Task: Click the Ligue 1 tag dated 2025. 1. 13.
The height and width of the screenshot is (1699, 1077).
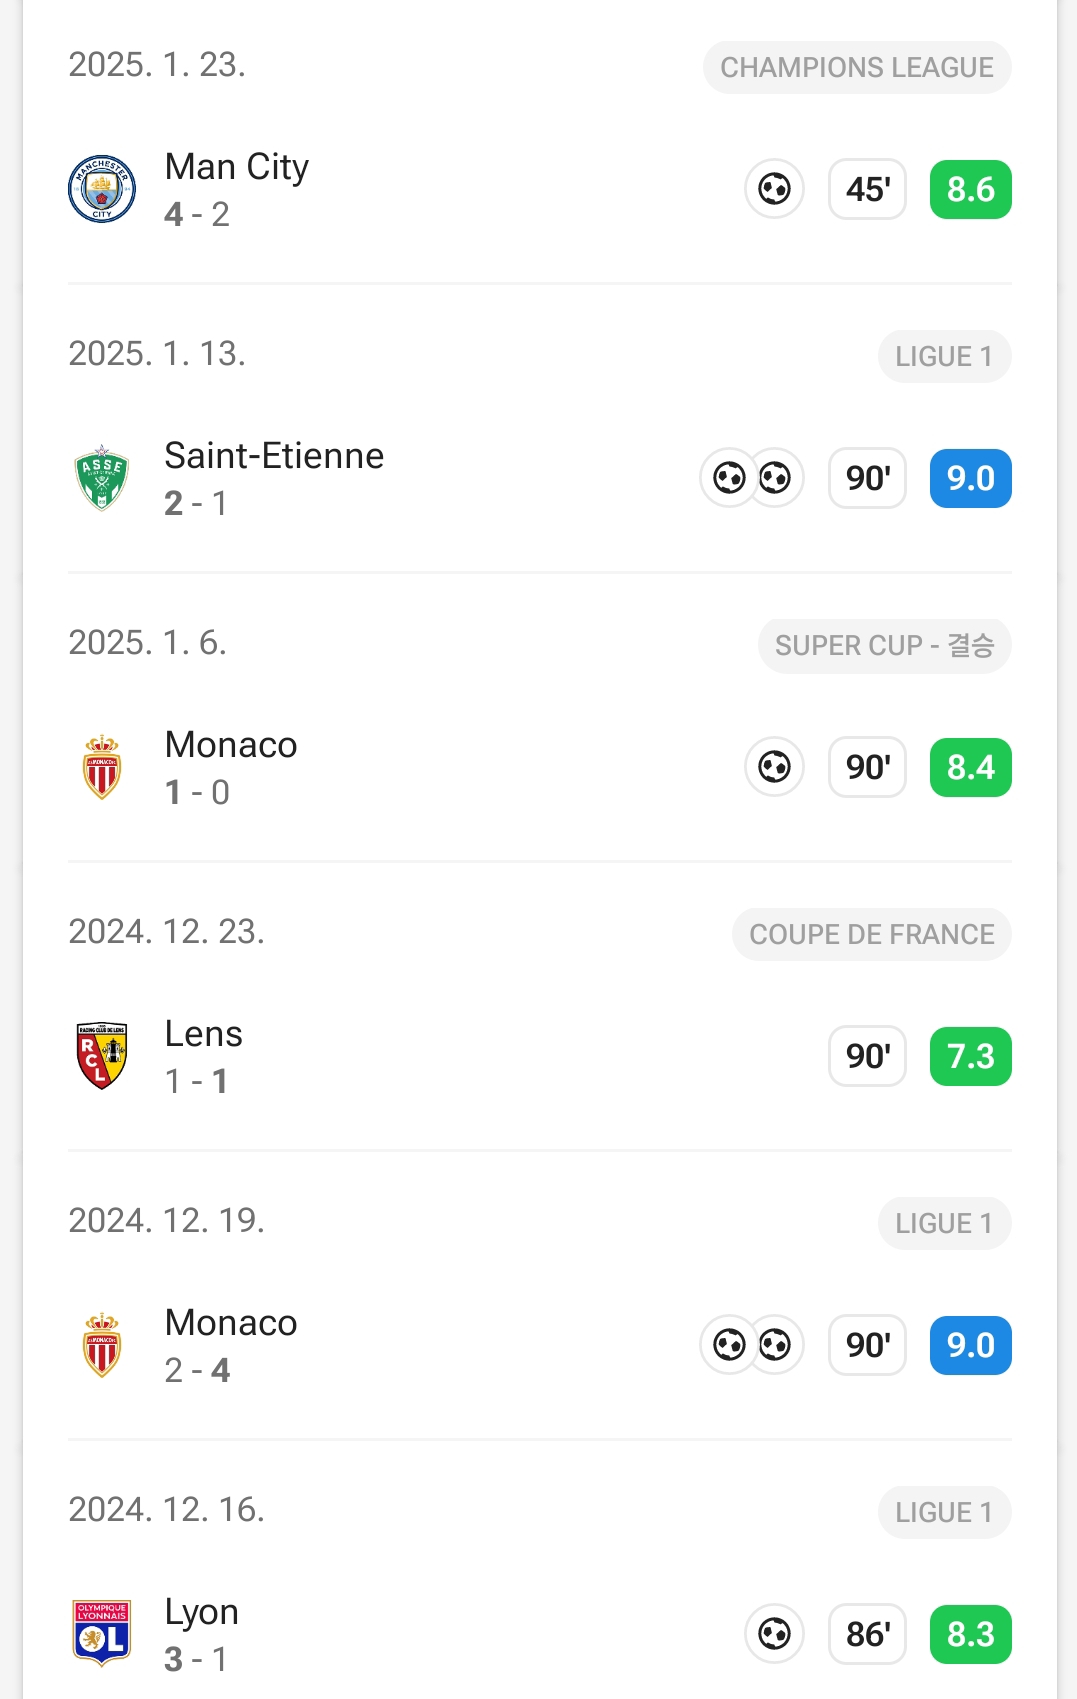Action: (944, 357)
